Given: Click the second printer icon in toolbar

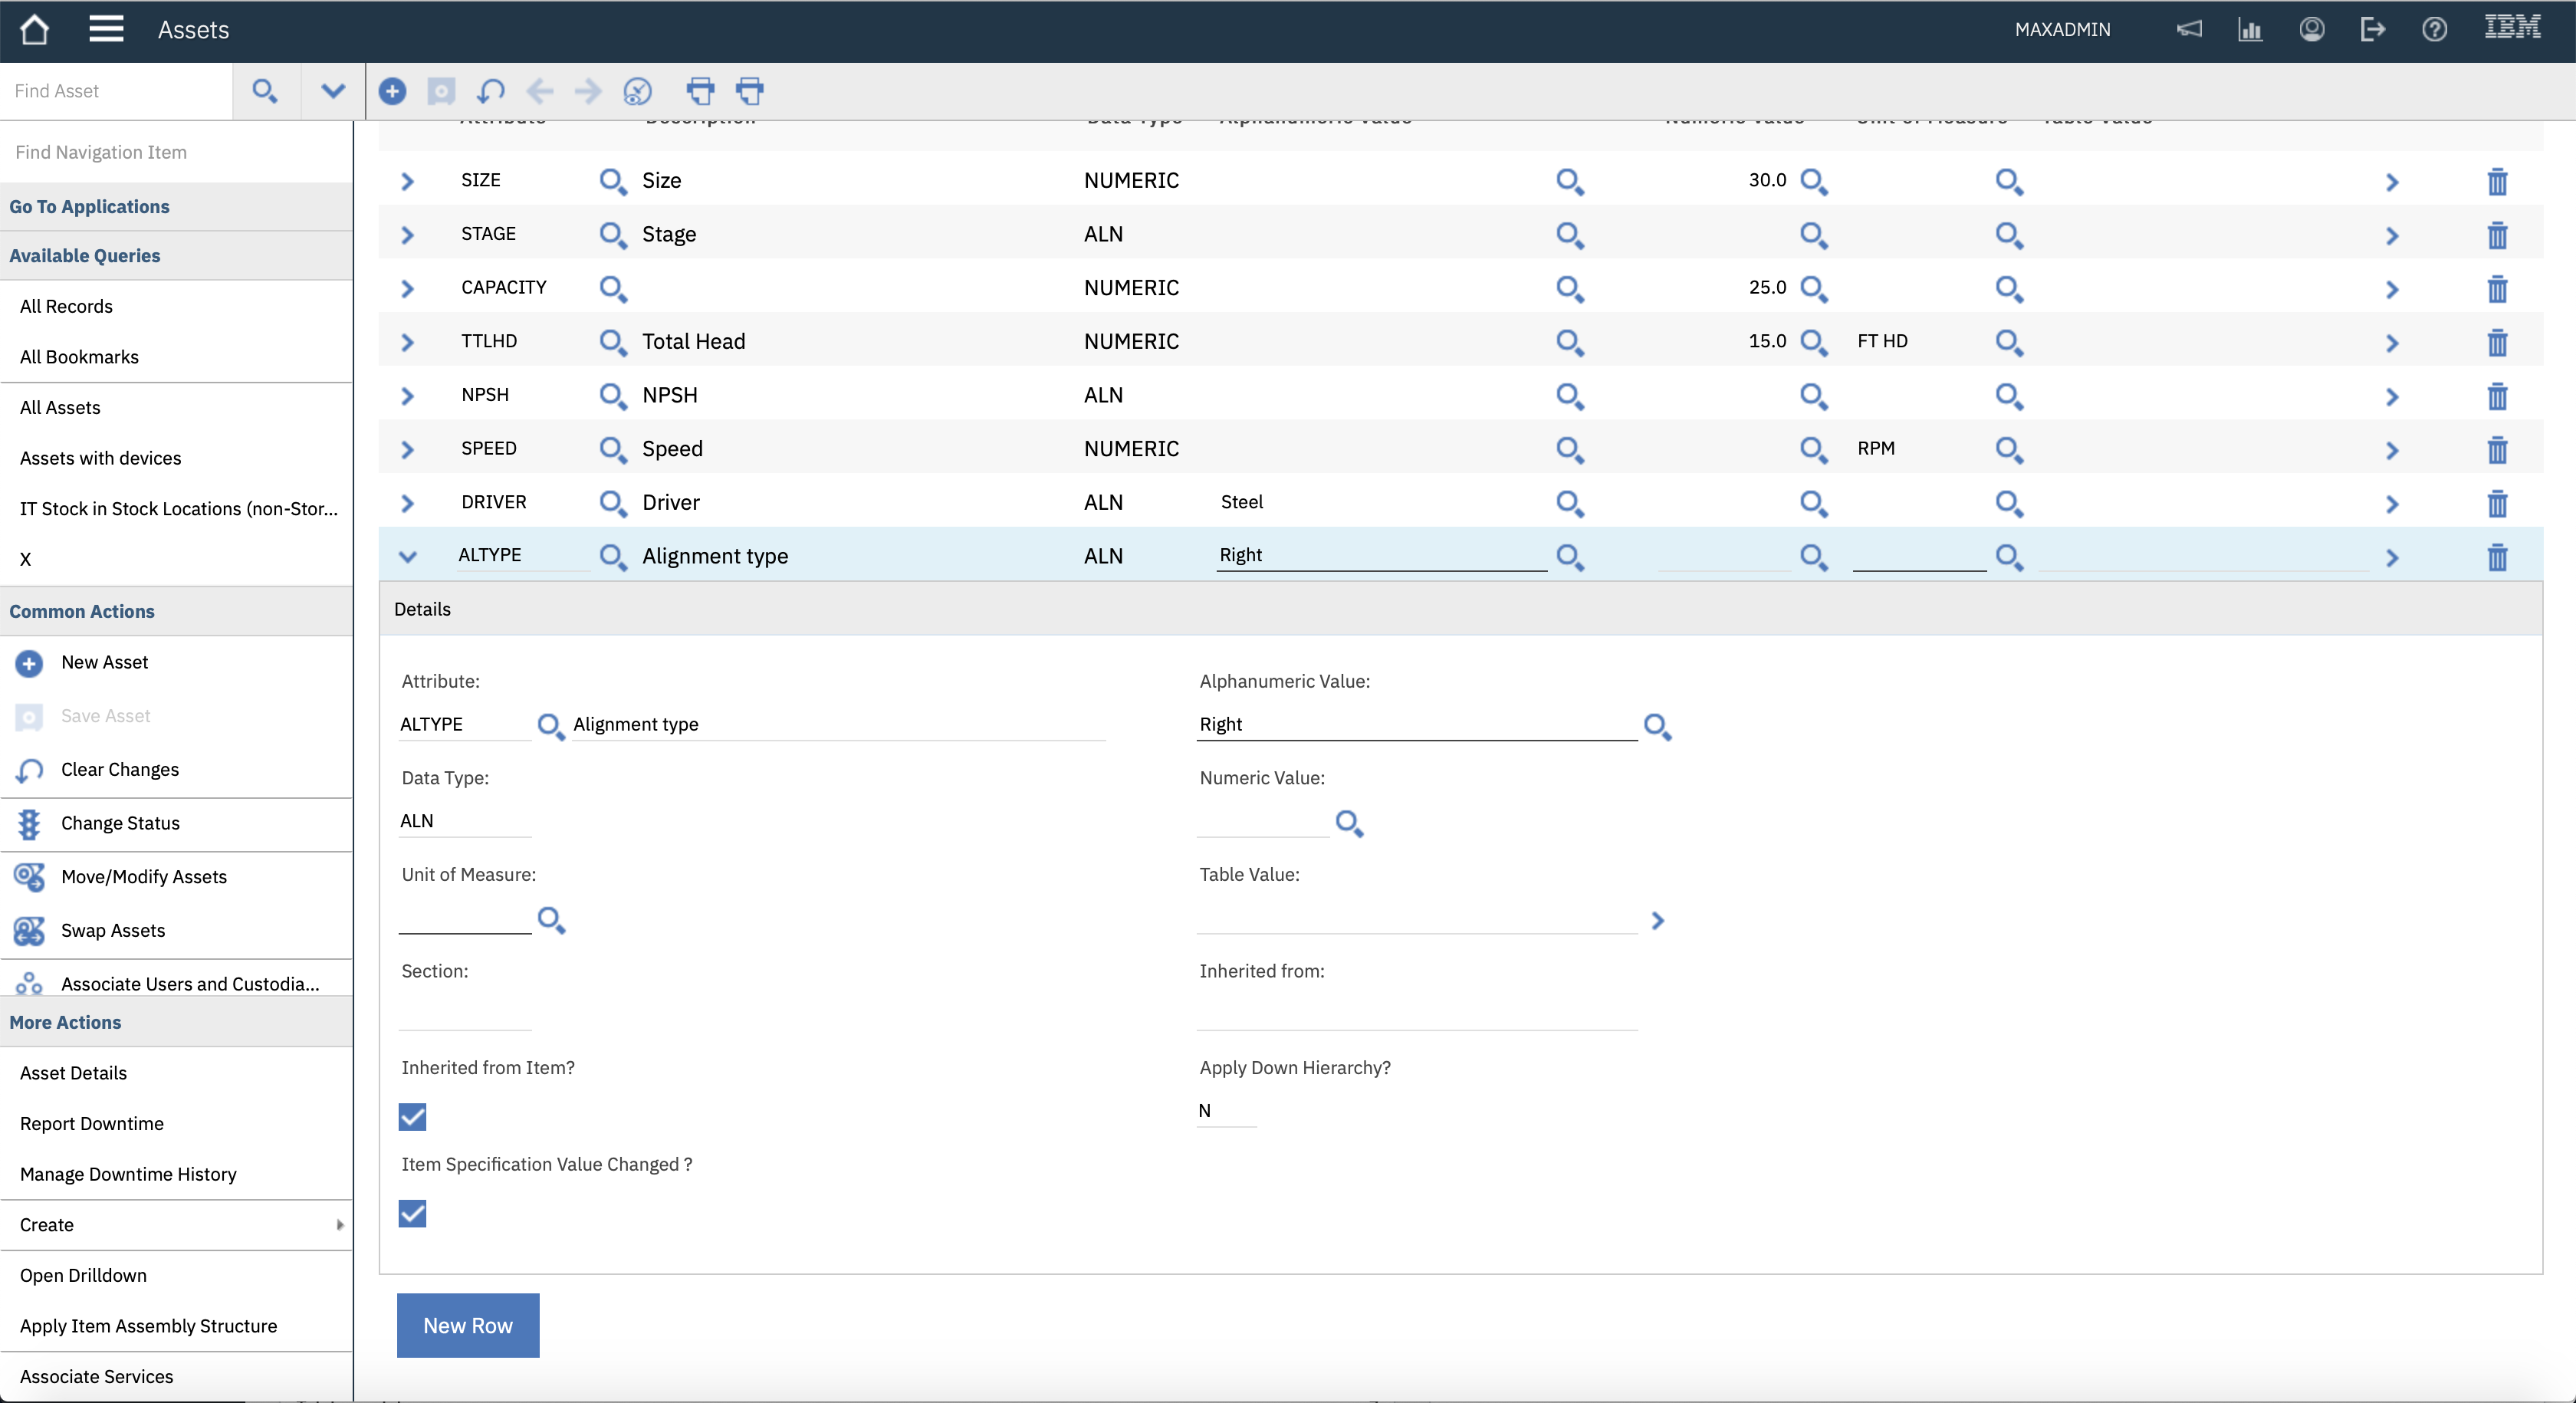Looking at the screenshot, I should pyautogui.click(x=750, y=91).
